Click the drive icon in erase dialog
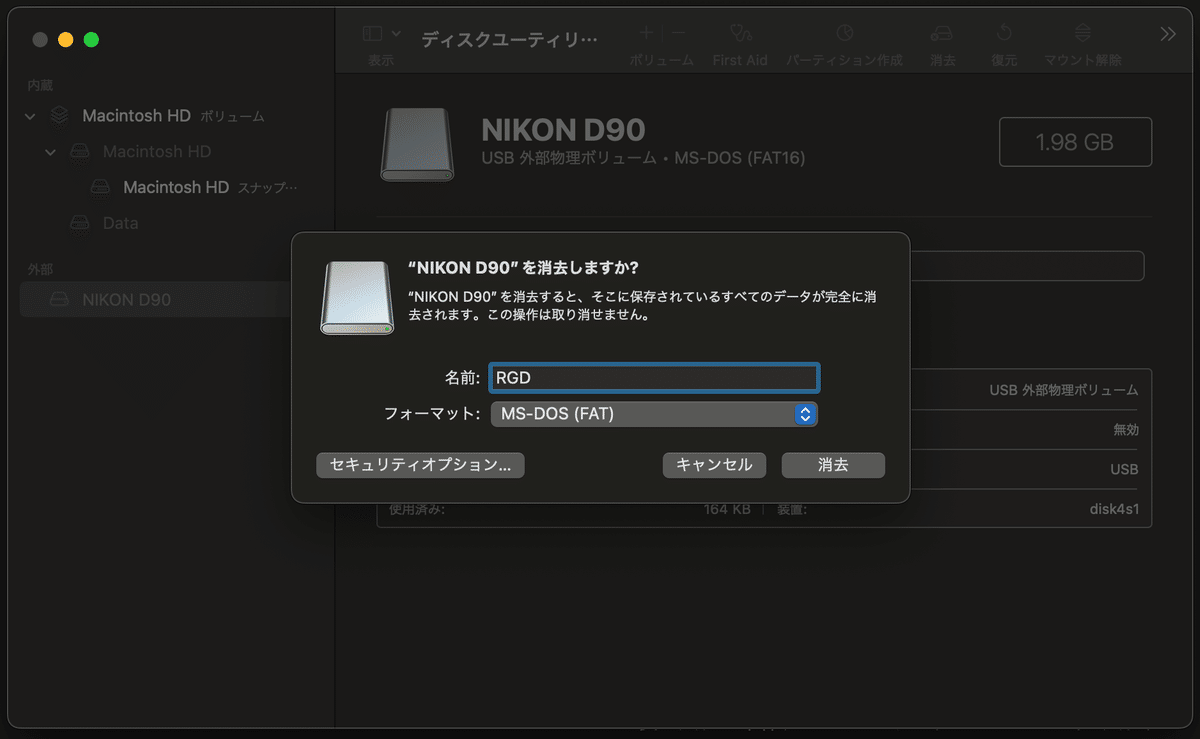Screen dimensions: 1200x739 (x=357, y=298)
